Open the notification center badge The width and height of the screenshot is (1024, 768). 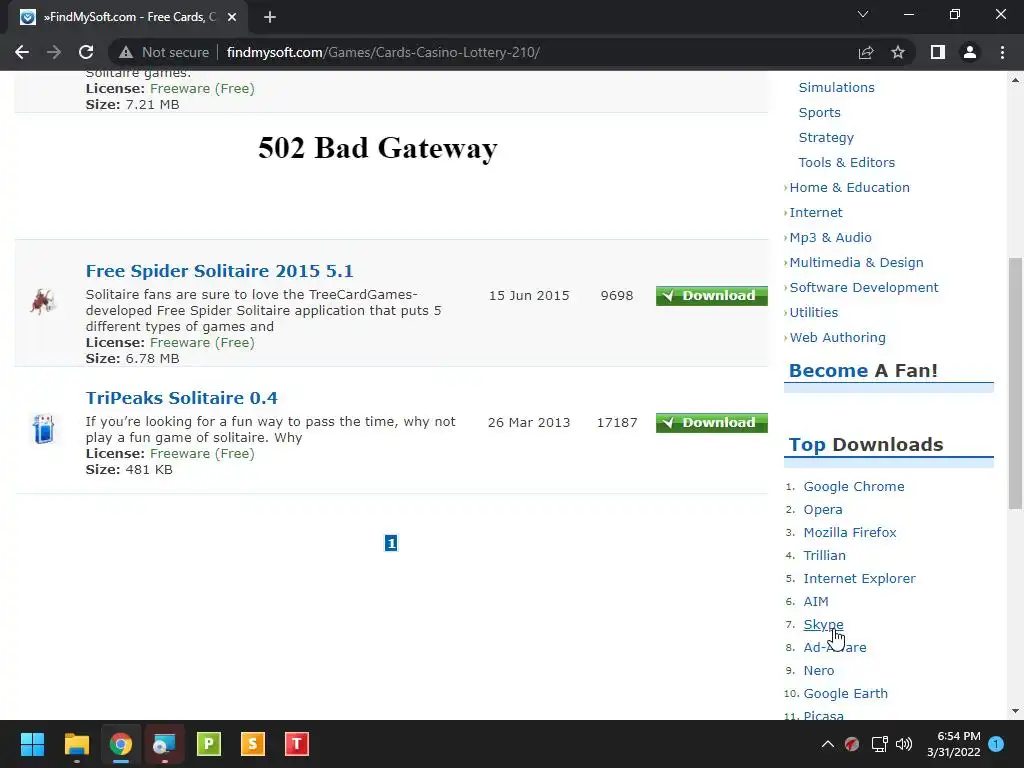pyautogui.click(x=996, y=744)
